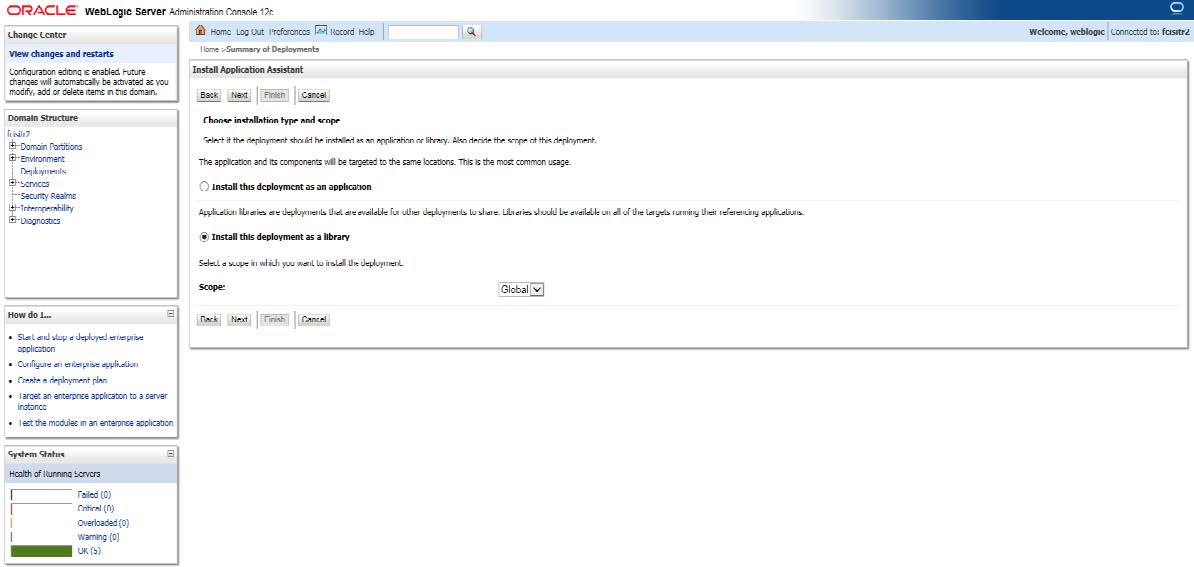The height and width of the screenshot is (567, 1194).
Task: Click the search input field
Action: coord(423,32)
